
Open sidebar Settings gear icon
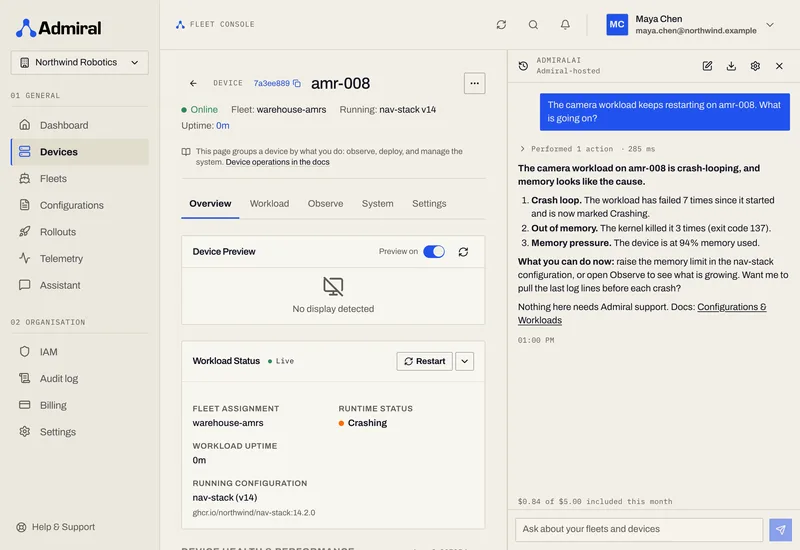(x=24, y=432)
